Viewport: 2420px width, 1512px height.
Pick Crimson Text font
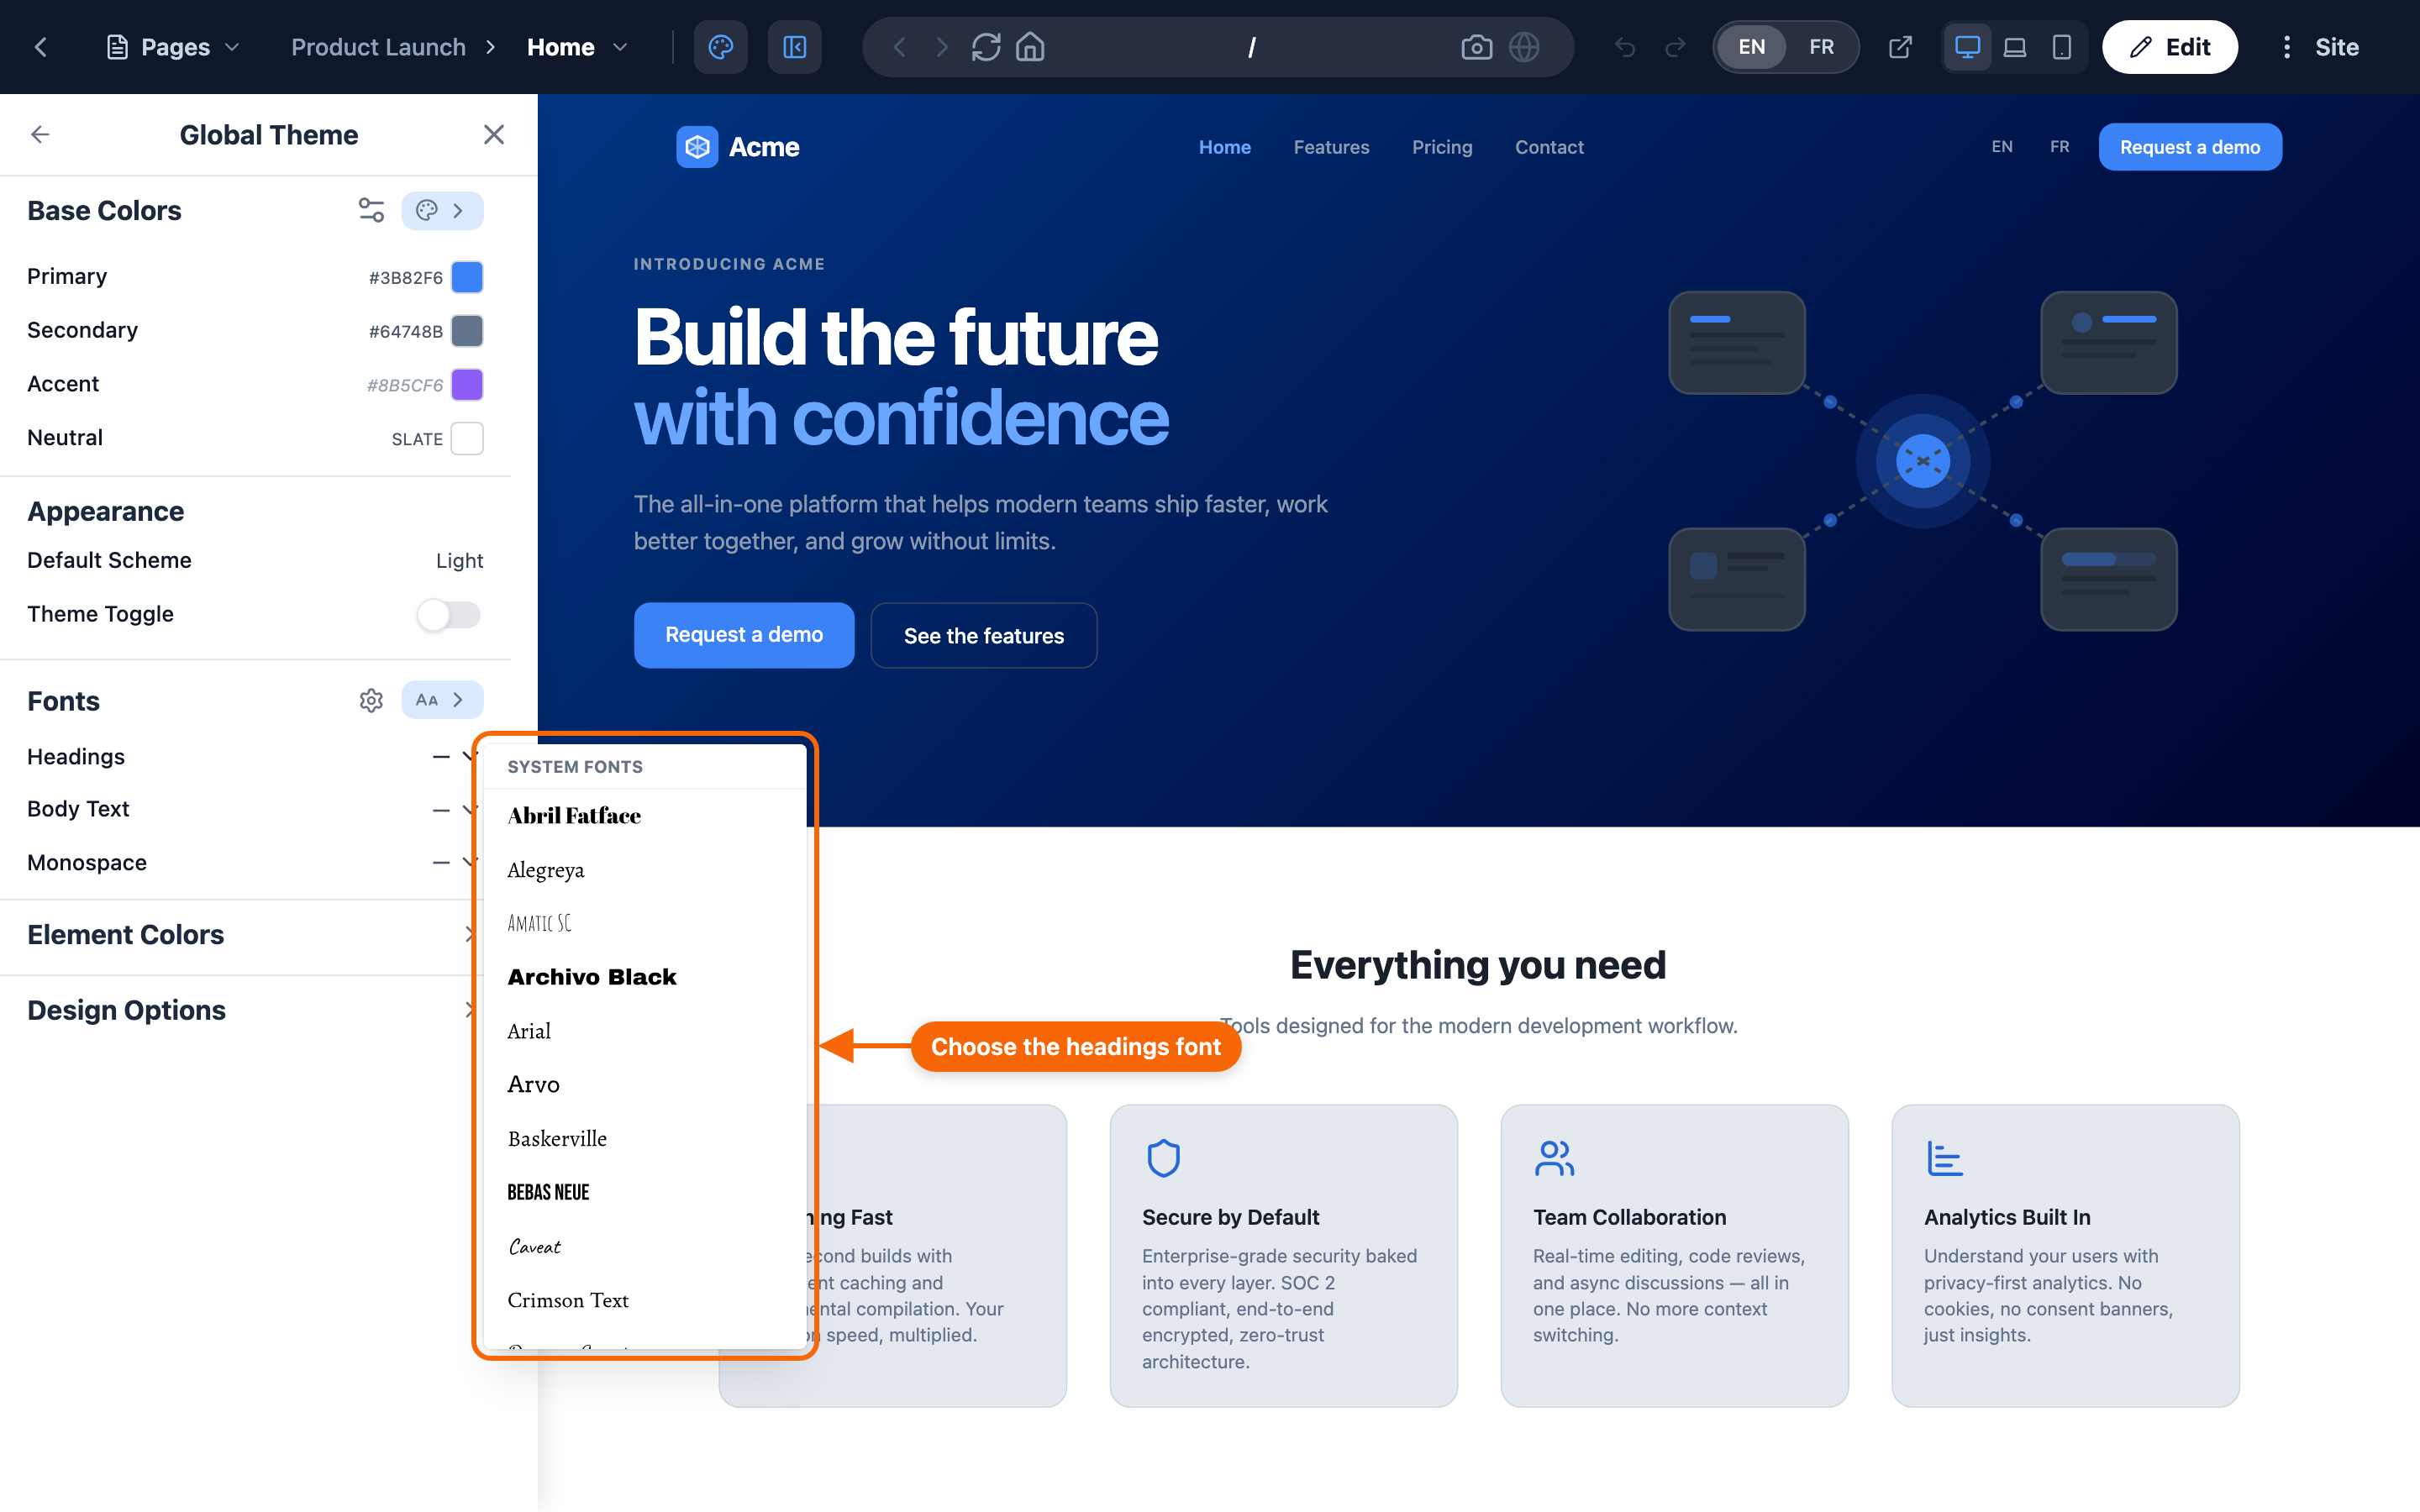click(x=644, y=1300)
